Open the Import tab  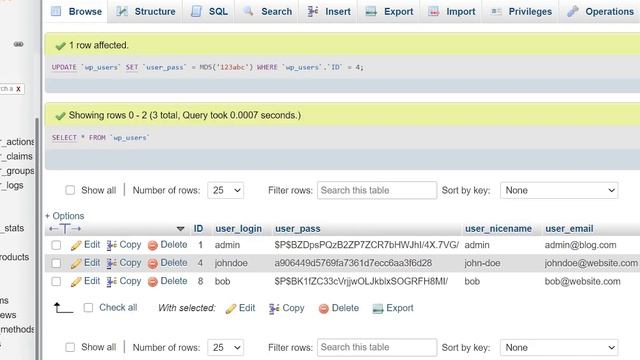pyautogui.click(x=452, y=11)
